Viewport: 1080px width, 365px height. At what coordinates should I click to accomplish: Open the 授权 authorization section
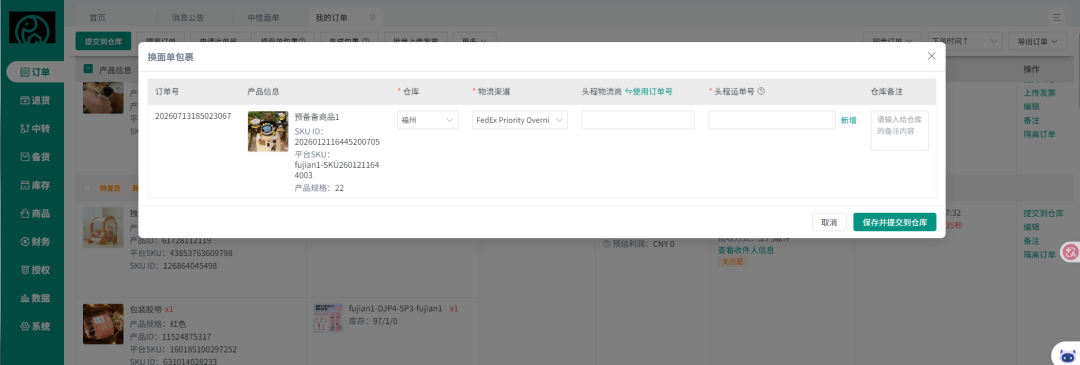34,270
